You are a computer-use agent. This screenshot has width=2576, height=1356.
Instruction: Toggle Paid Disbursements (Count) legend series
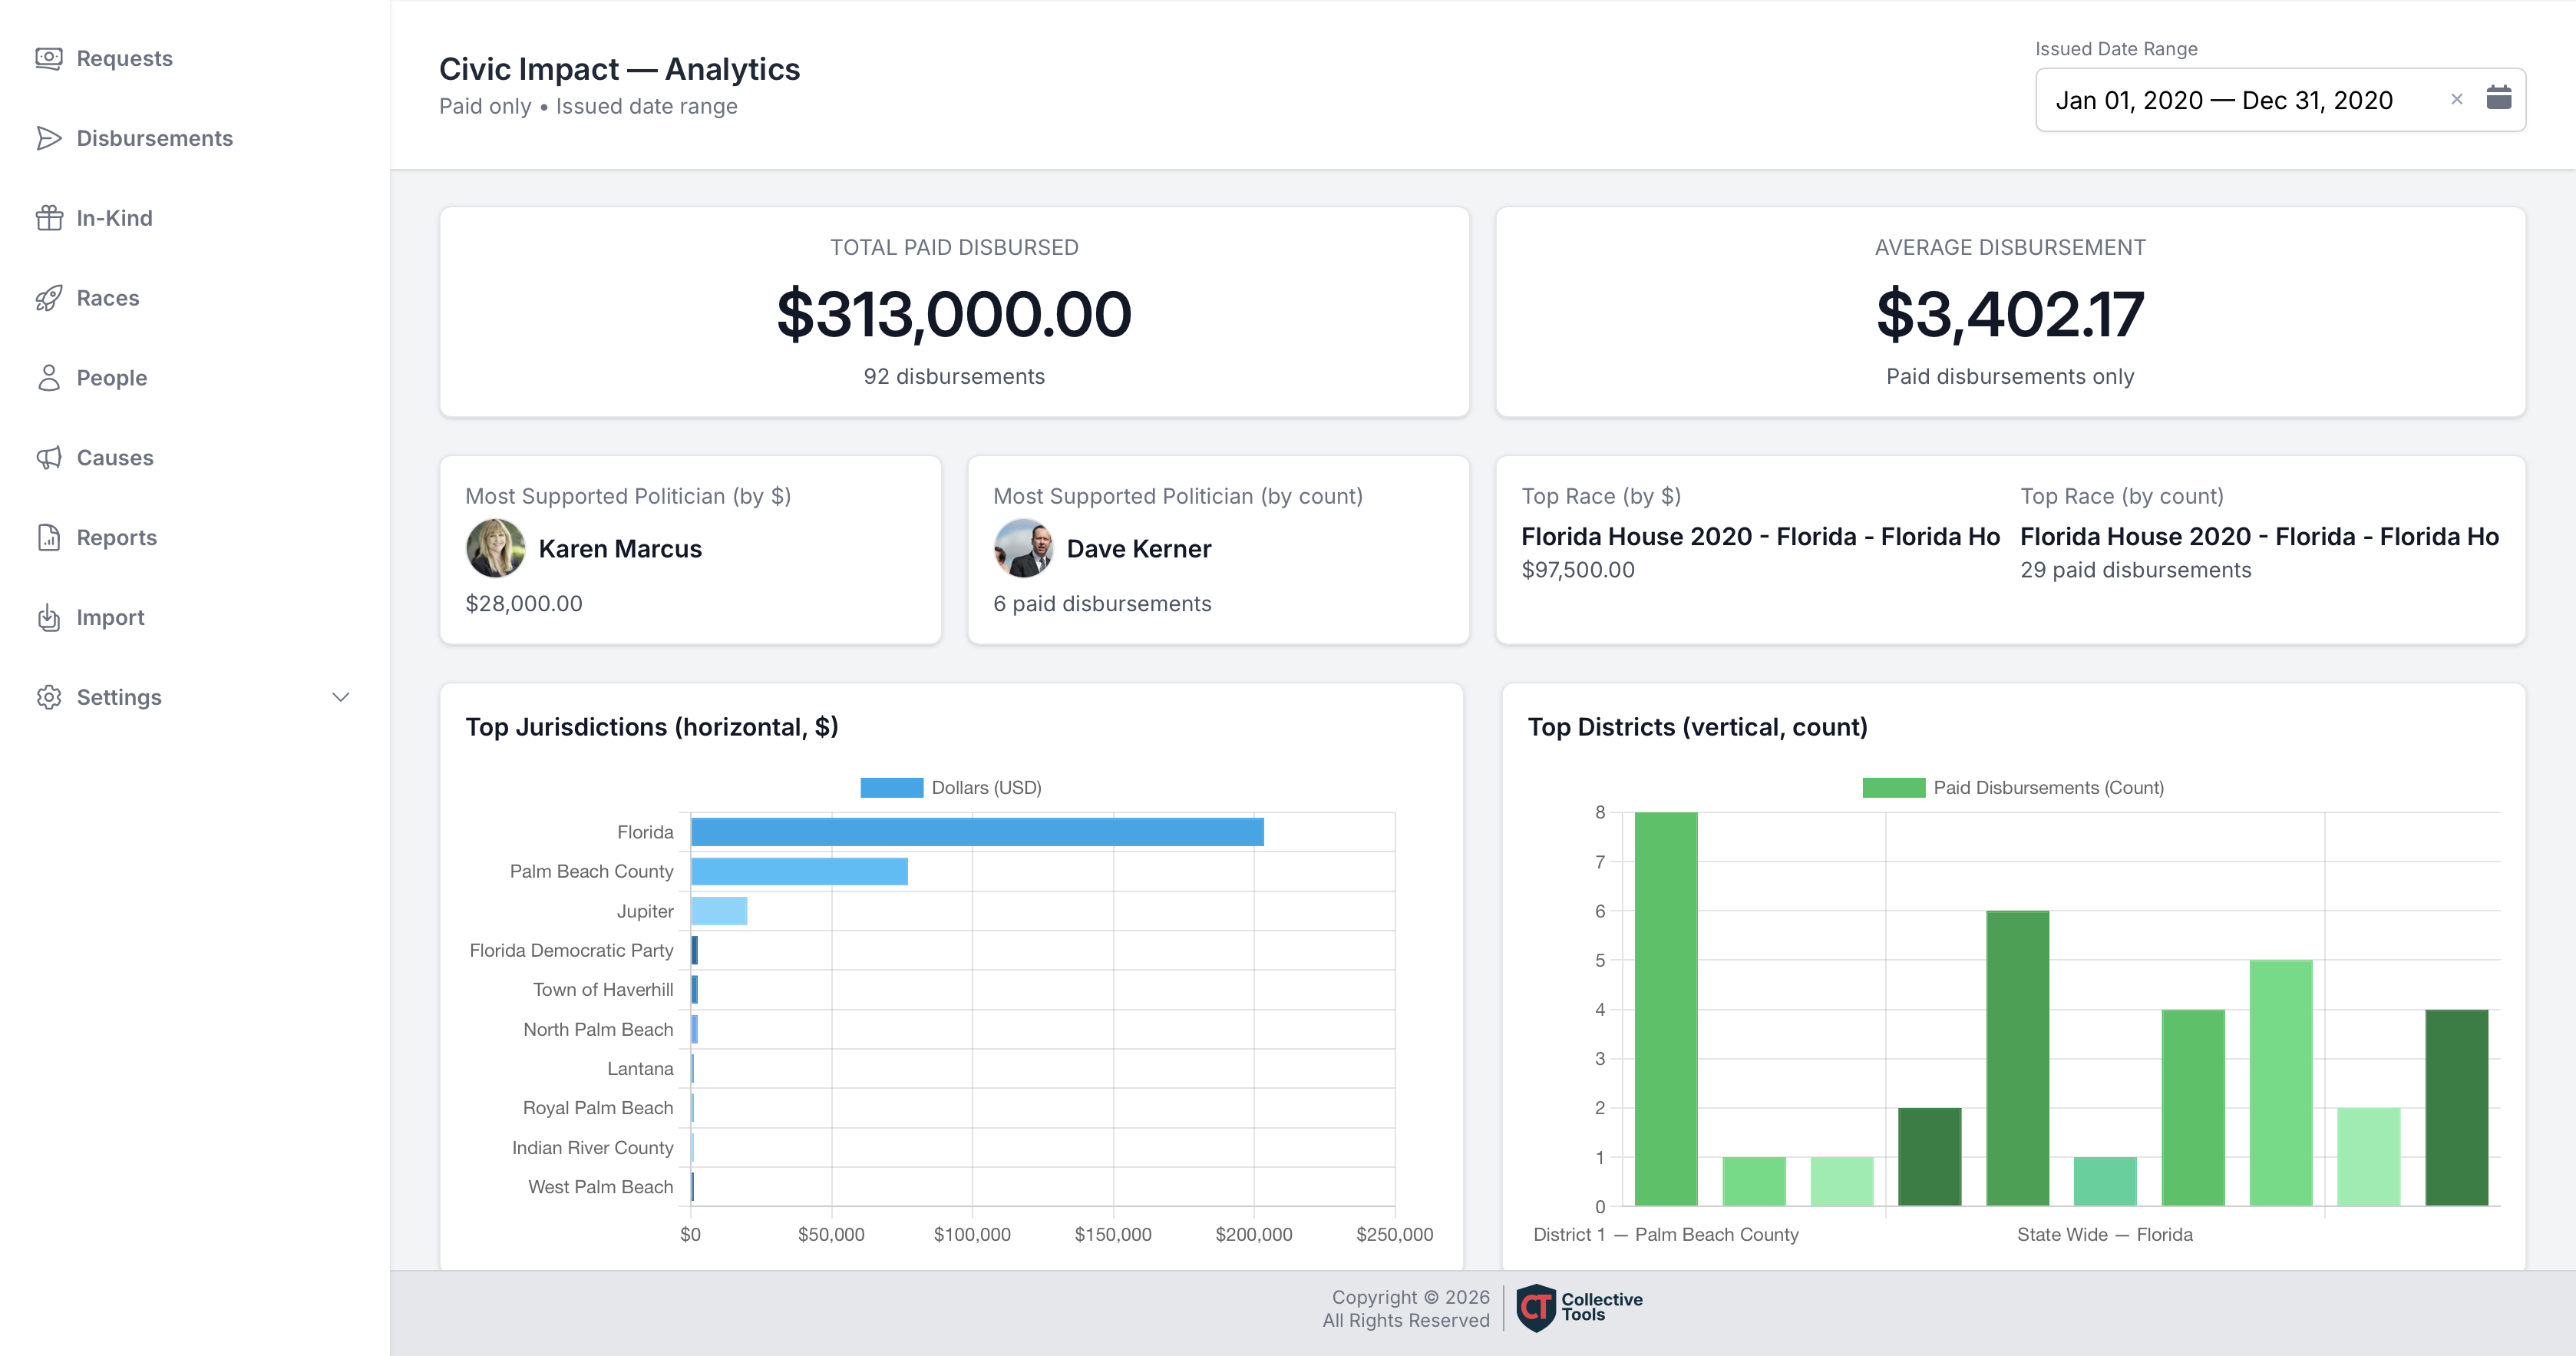click(2013, 788)
